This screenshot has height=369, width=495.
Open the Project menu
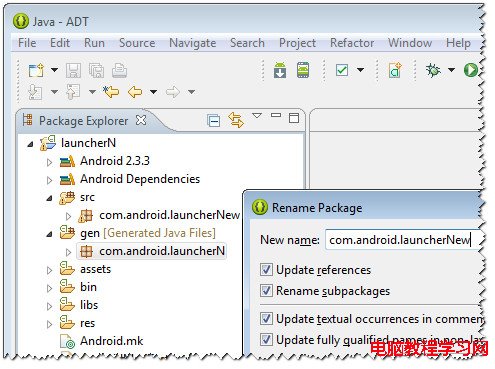[297, 43]
